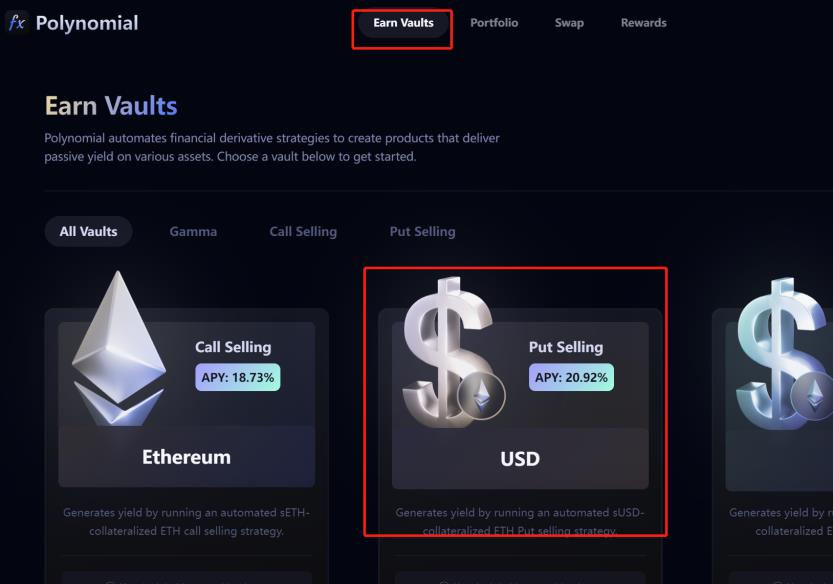
Task: Open the Earn Vaults tab
Action: click(403, 23)
